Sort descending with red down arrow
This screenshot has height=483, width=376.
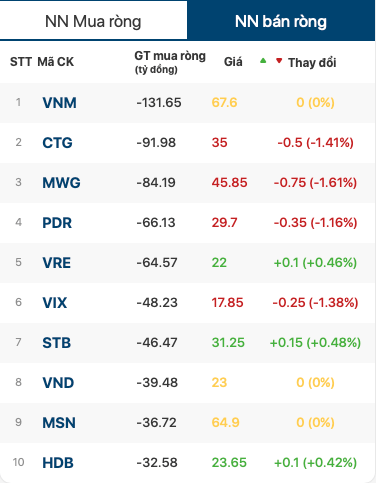coord(279,61)
